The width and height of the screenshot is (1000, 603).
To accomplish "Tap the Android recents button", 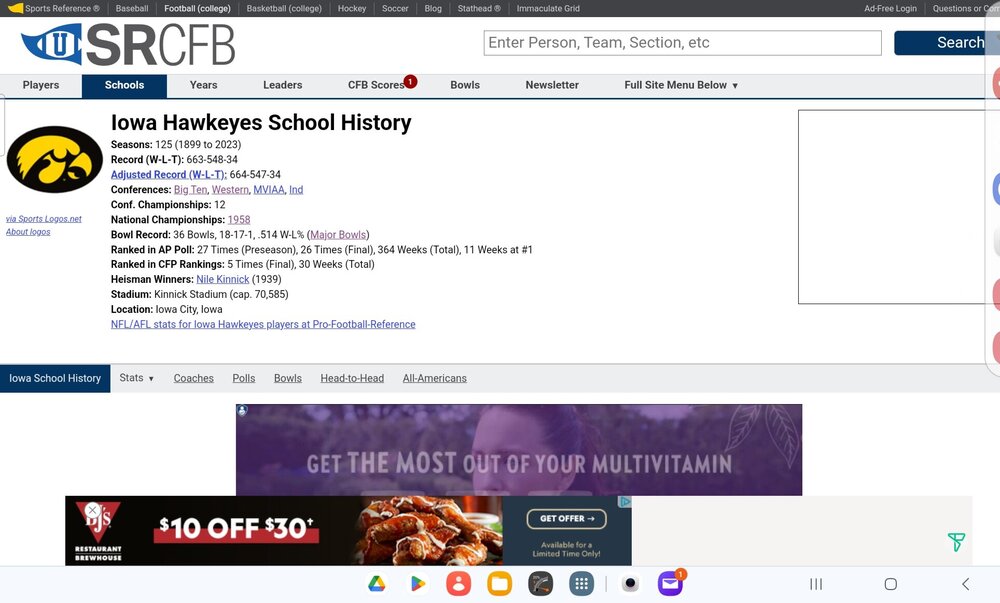I will 816,584.
